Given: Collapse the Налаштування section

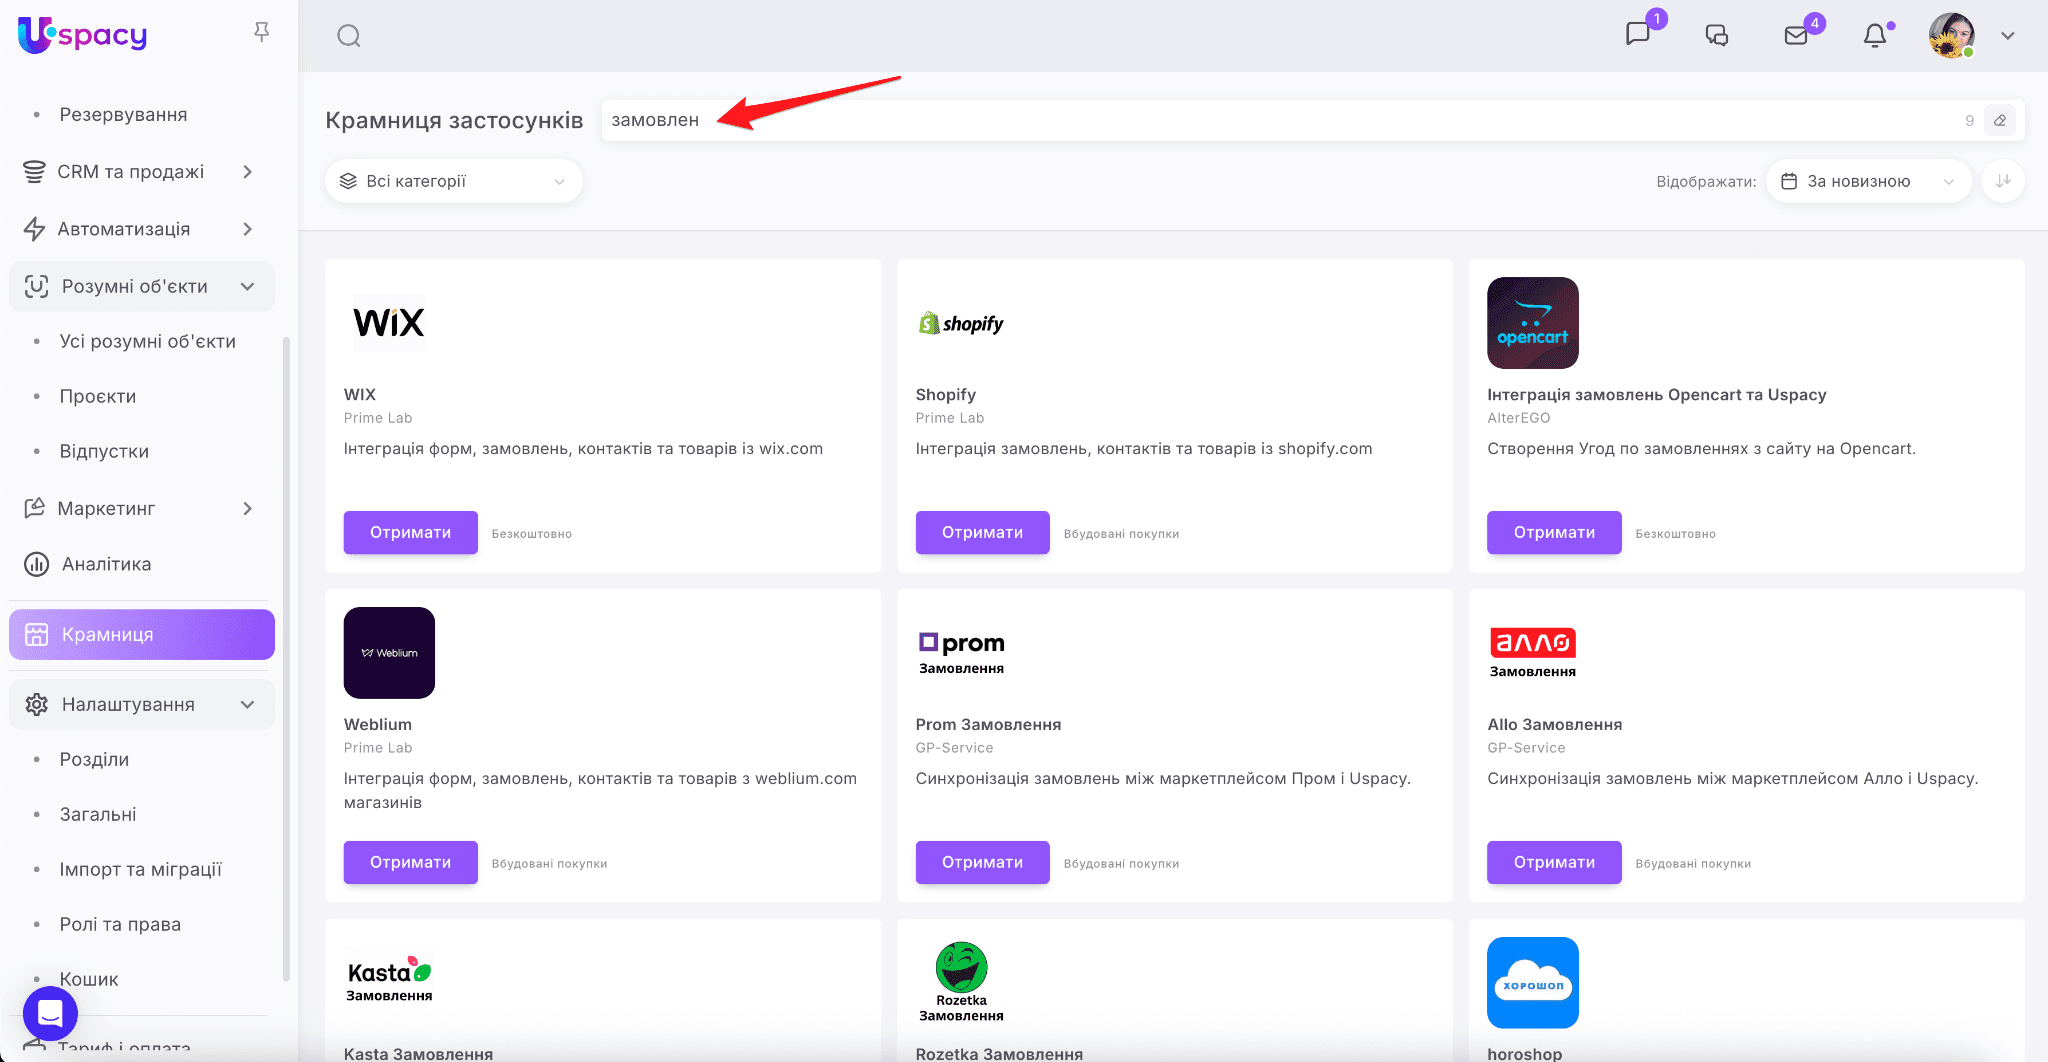Looking at the screenshot, I should coord(142,705).
